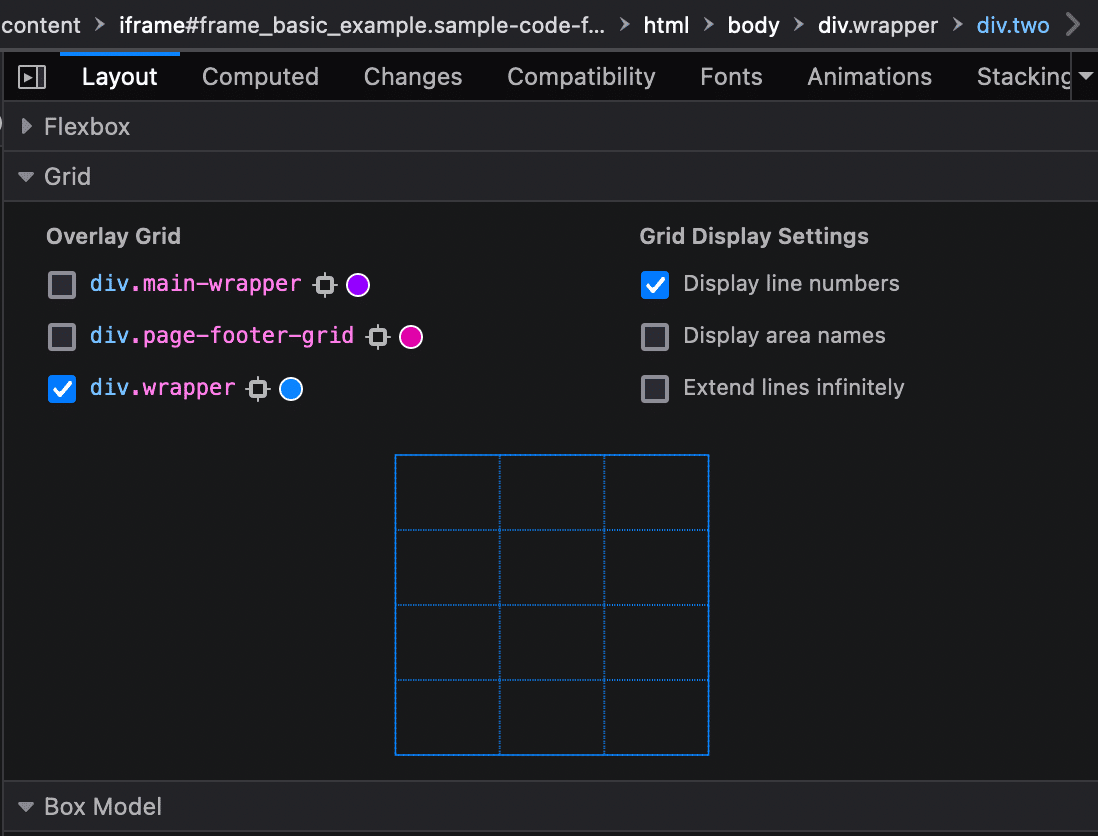Select the div.wrapper breadcrumb

click(x=877, y=25)
